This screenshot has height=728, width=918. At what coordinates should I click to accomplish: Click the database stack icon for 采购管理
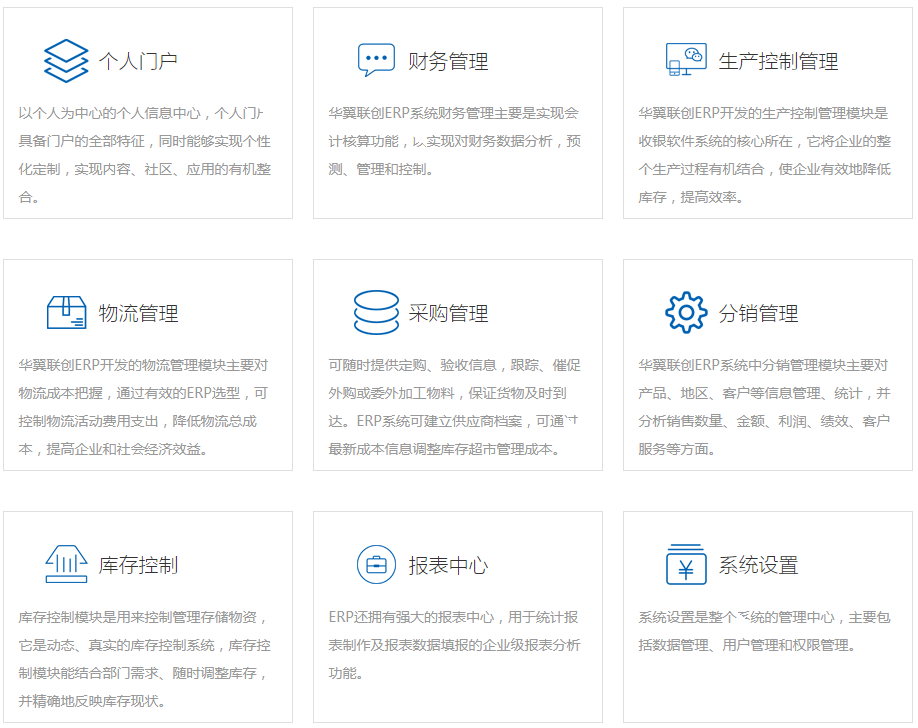(376, 312)
